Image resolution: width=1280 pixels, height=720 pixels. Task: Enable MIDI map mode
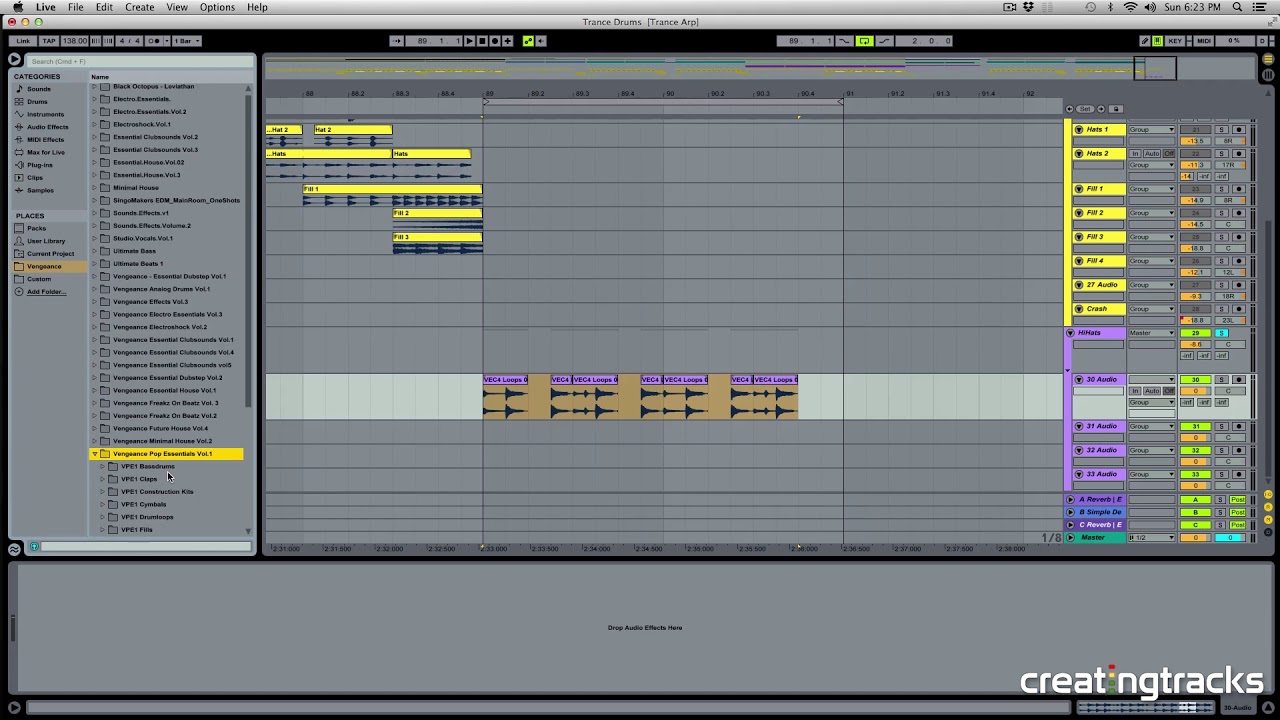pos(1204,41)
